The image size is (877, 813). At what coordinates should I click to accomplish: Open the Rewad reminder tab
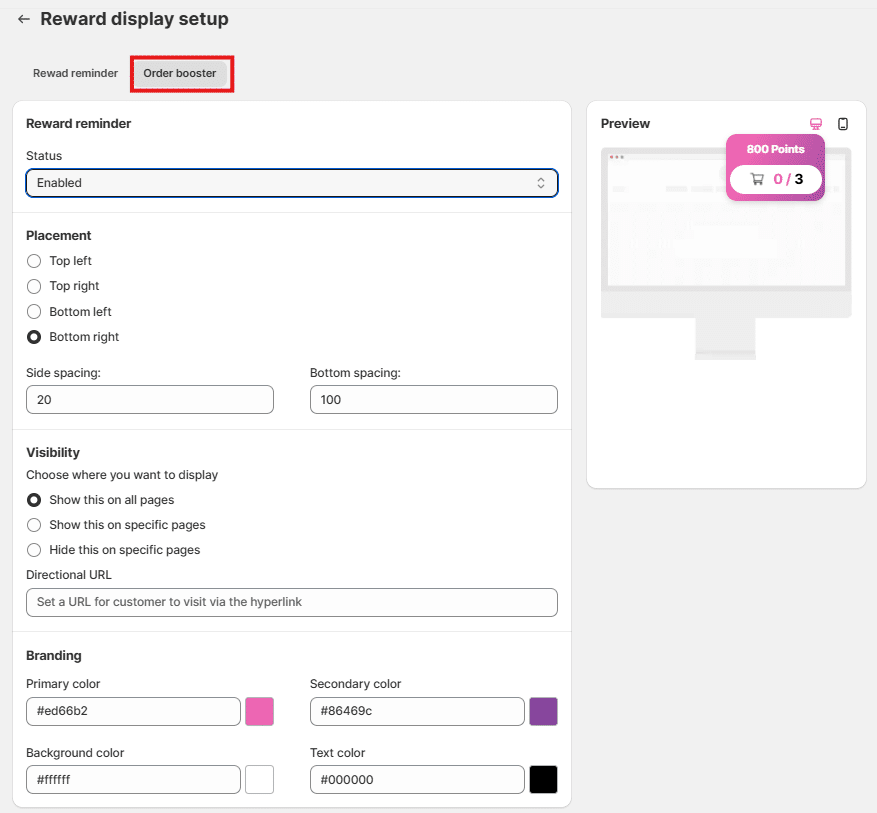pos(75,73)
